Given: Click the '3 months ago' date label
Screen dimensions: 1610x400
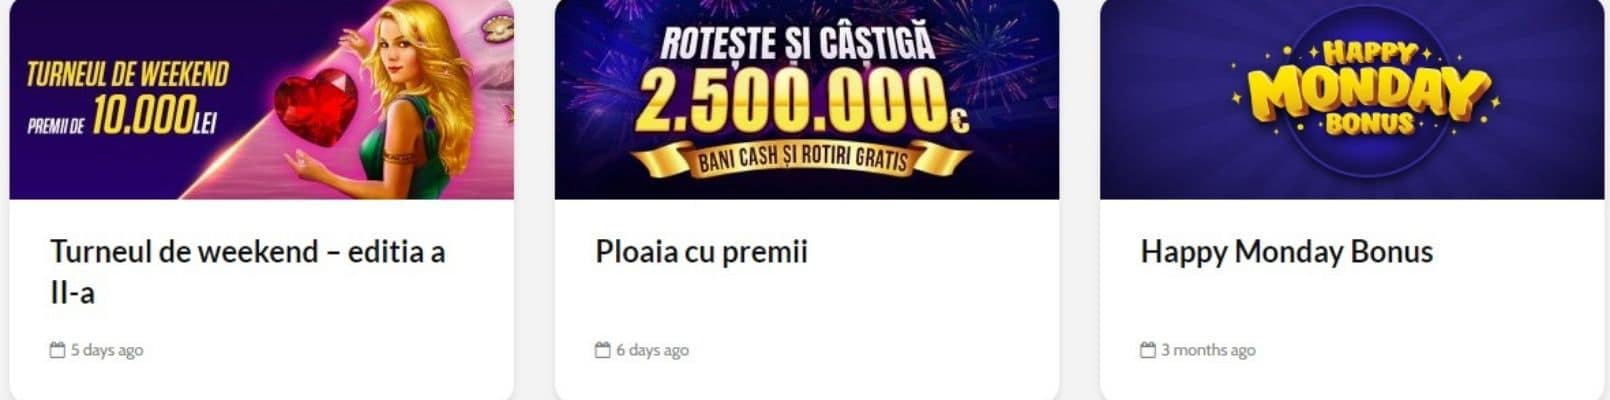Looking at the screenshot, I should 1208,350.
